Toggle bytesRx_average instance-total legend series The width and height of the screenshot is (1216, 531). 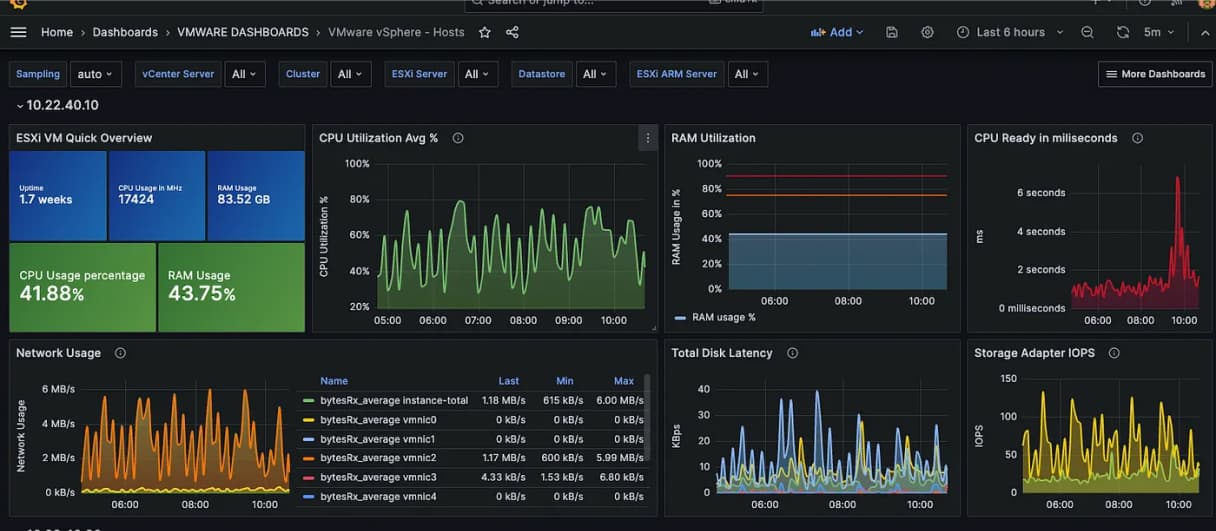[393, 400]
